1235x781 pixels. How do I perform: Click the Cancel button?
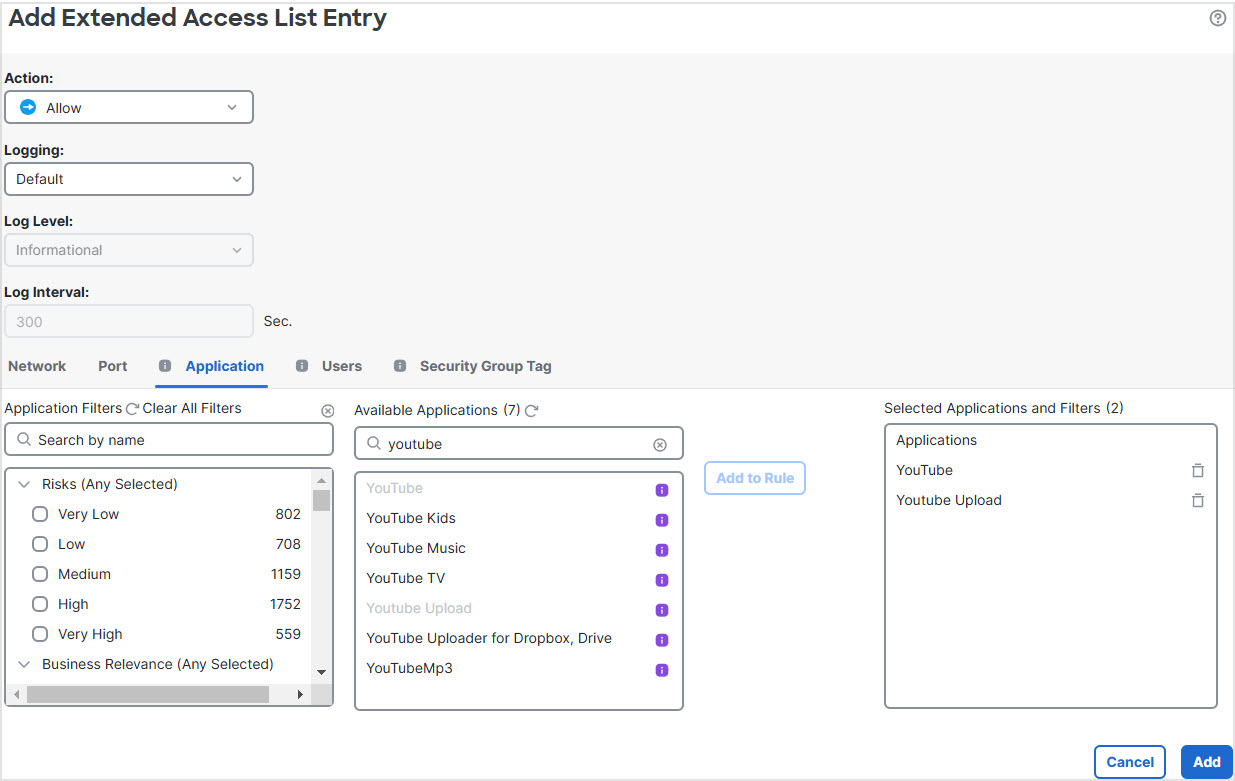coord(1129,761)
